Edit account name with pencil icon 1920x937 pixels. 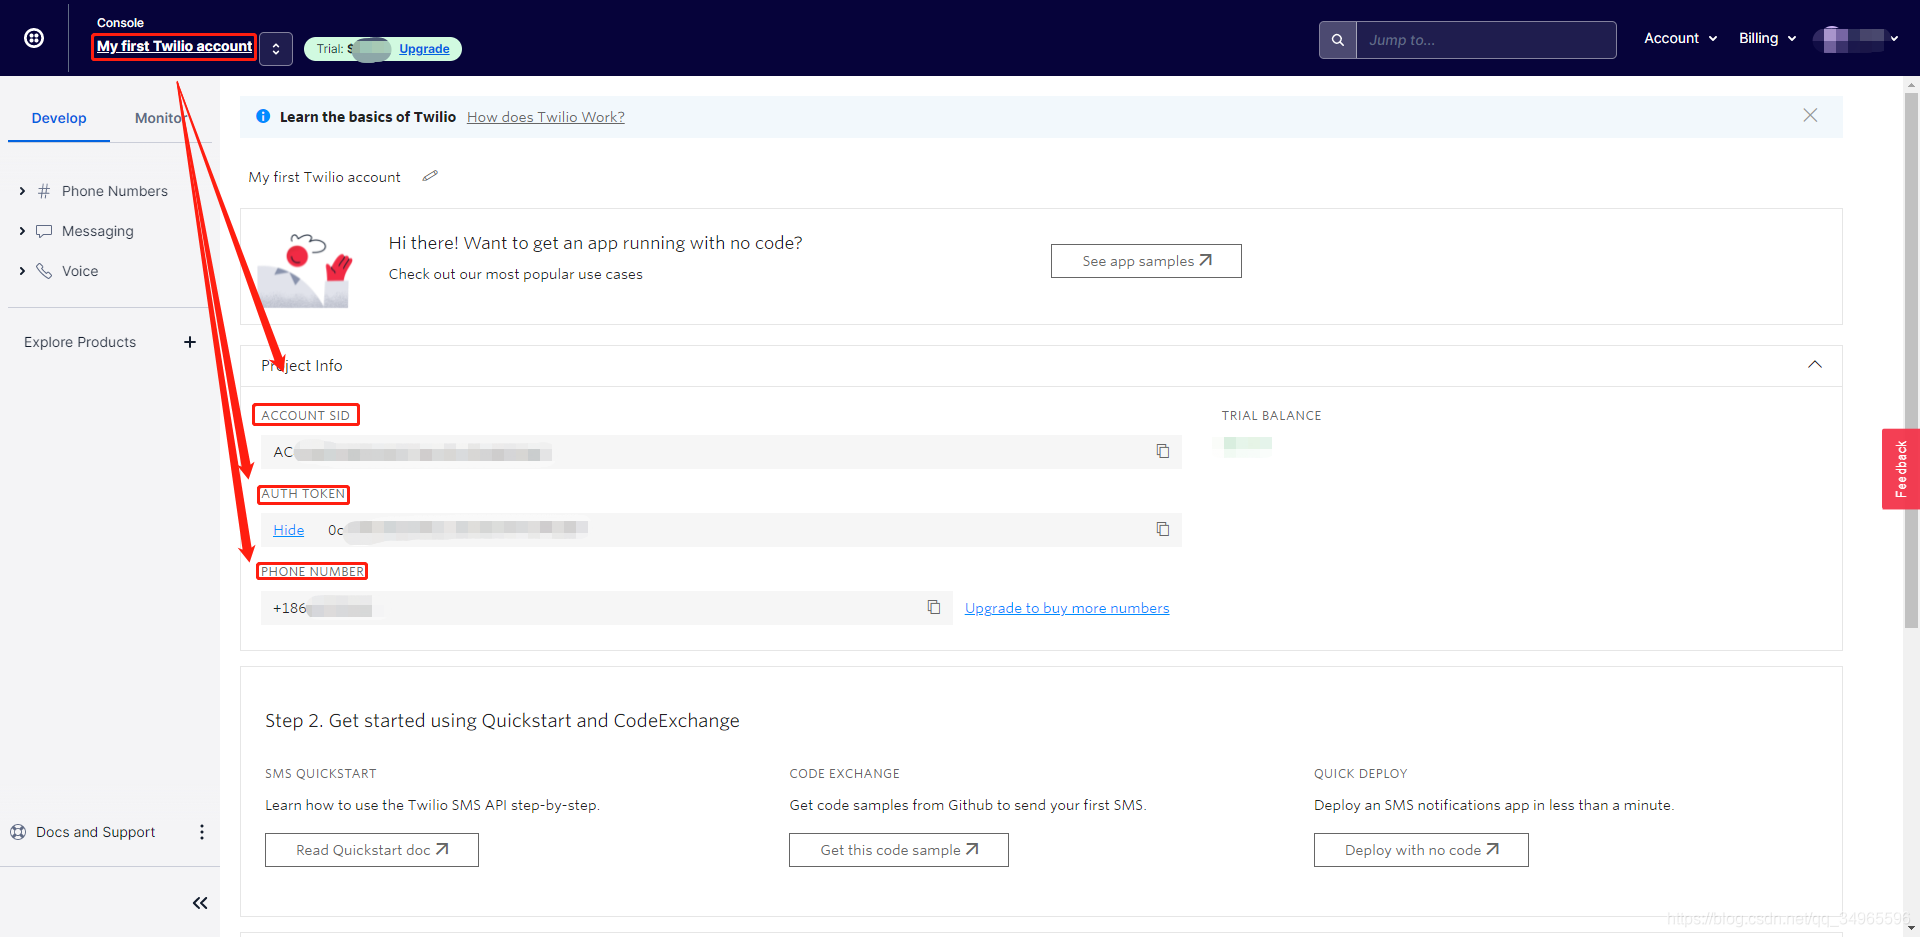click(x=430, y=176)
